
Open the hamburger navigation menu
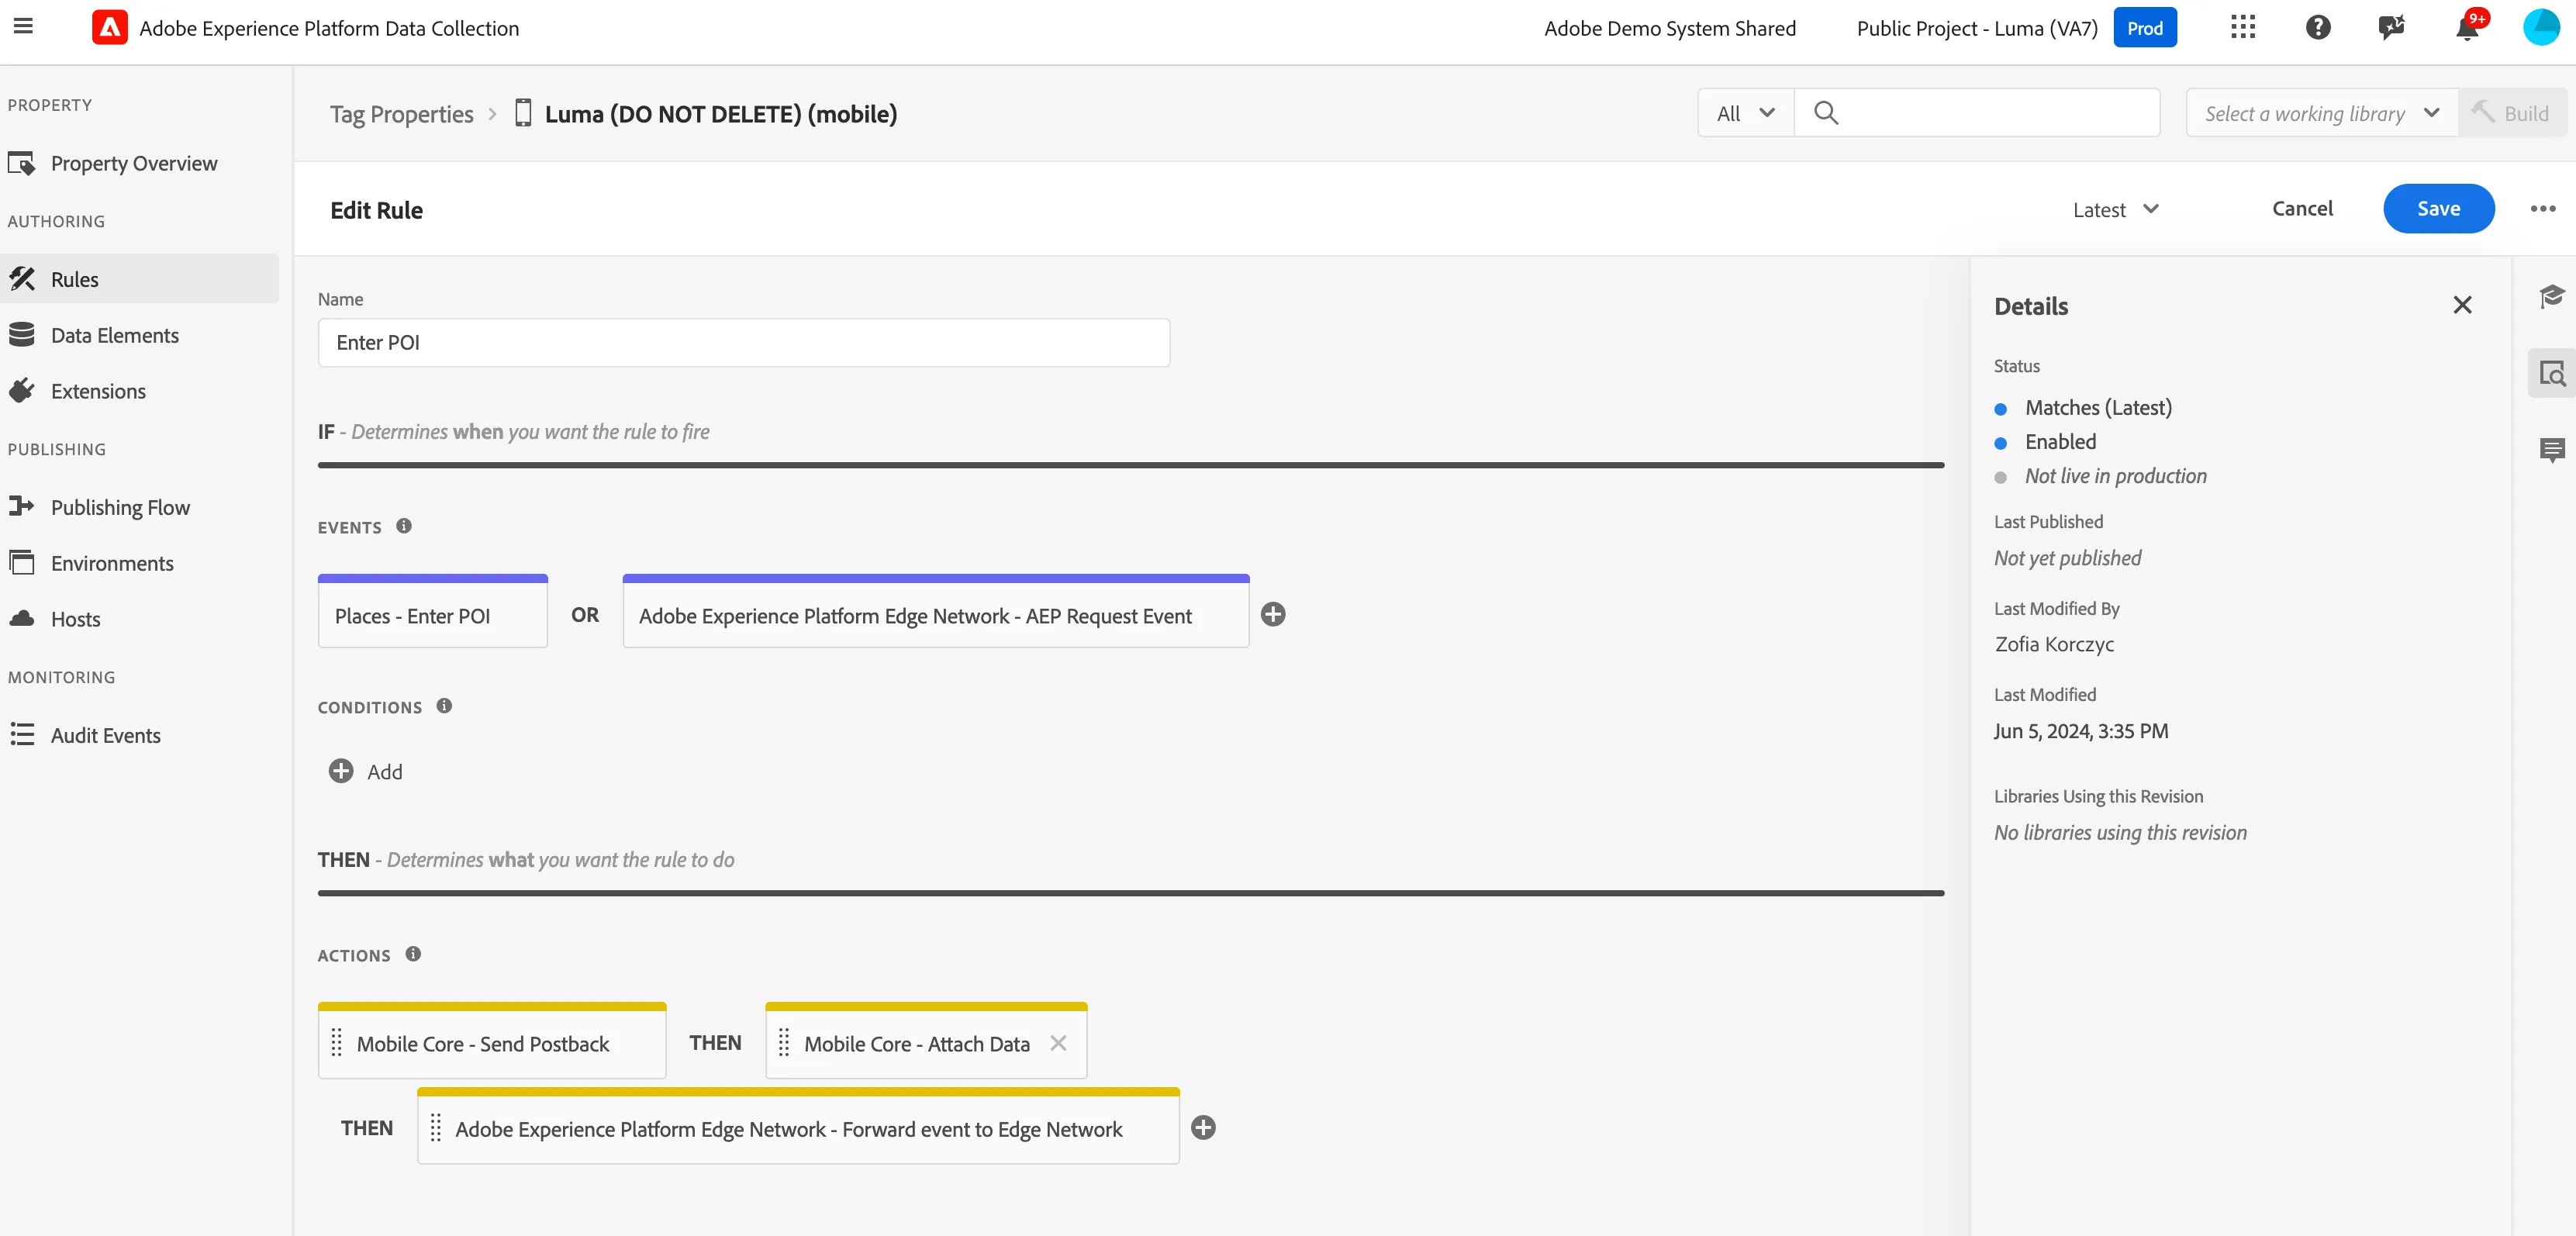pos(23,27)
